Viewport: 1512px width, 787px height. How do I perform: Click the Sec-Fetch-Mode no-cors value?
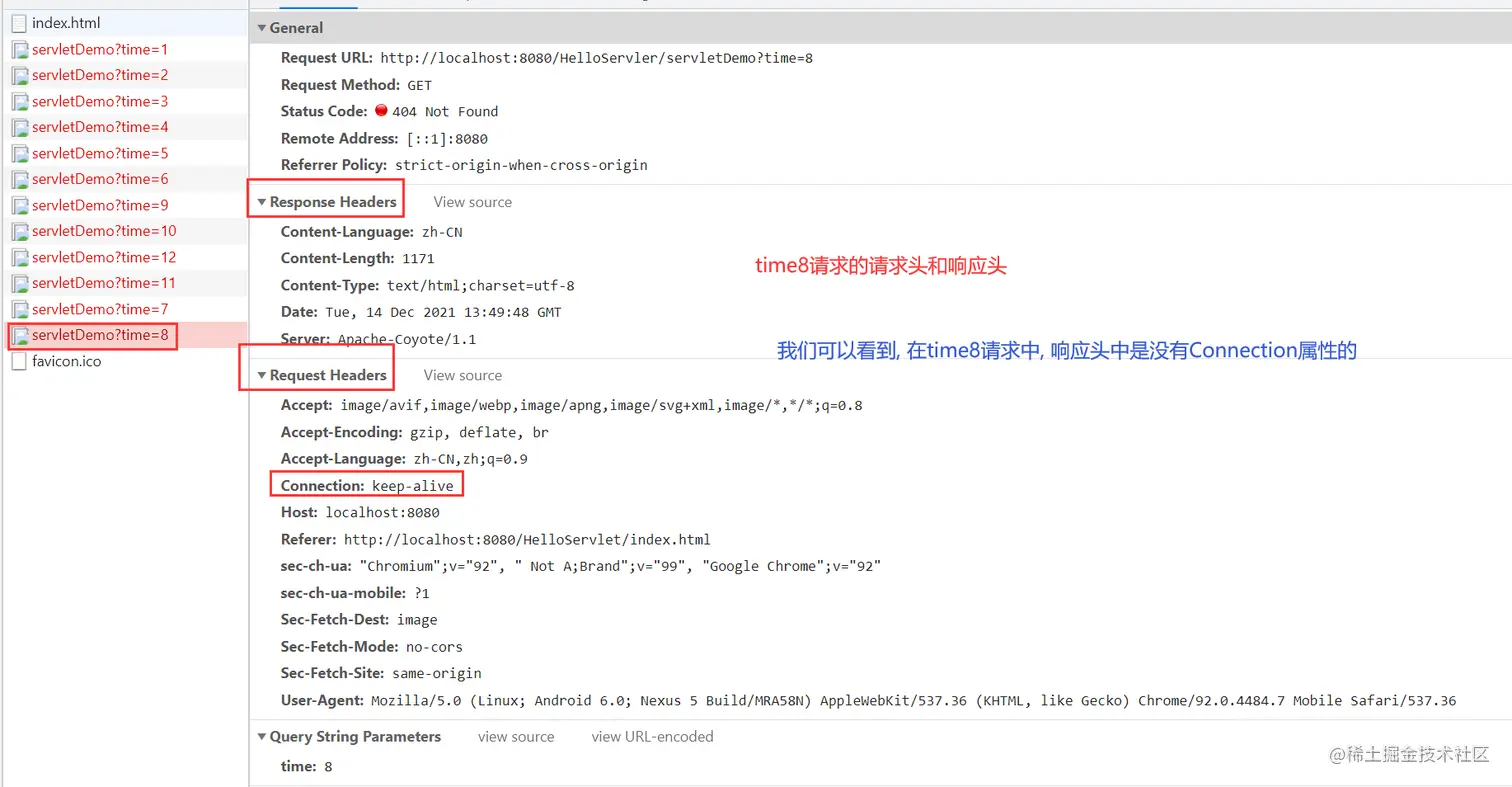[434, 647]
